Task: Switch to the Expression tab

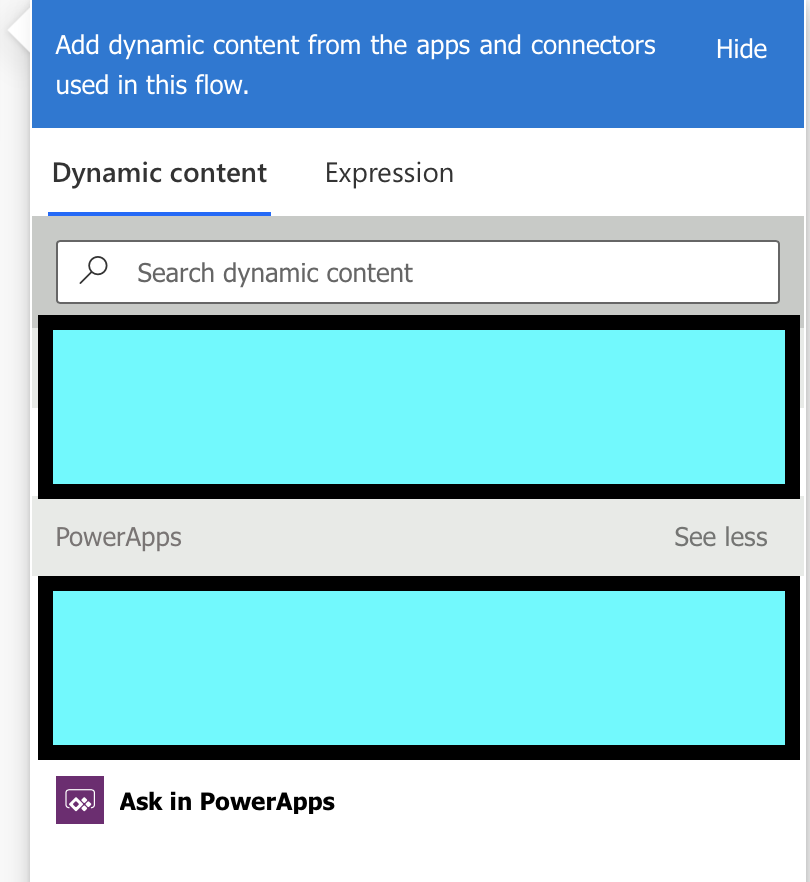Action: point(389,173)
